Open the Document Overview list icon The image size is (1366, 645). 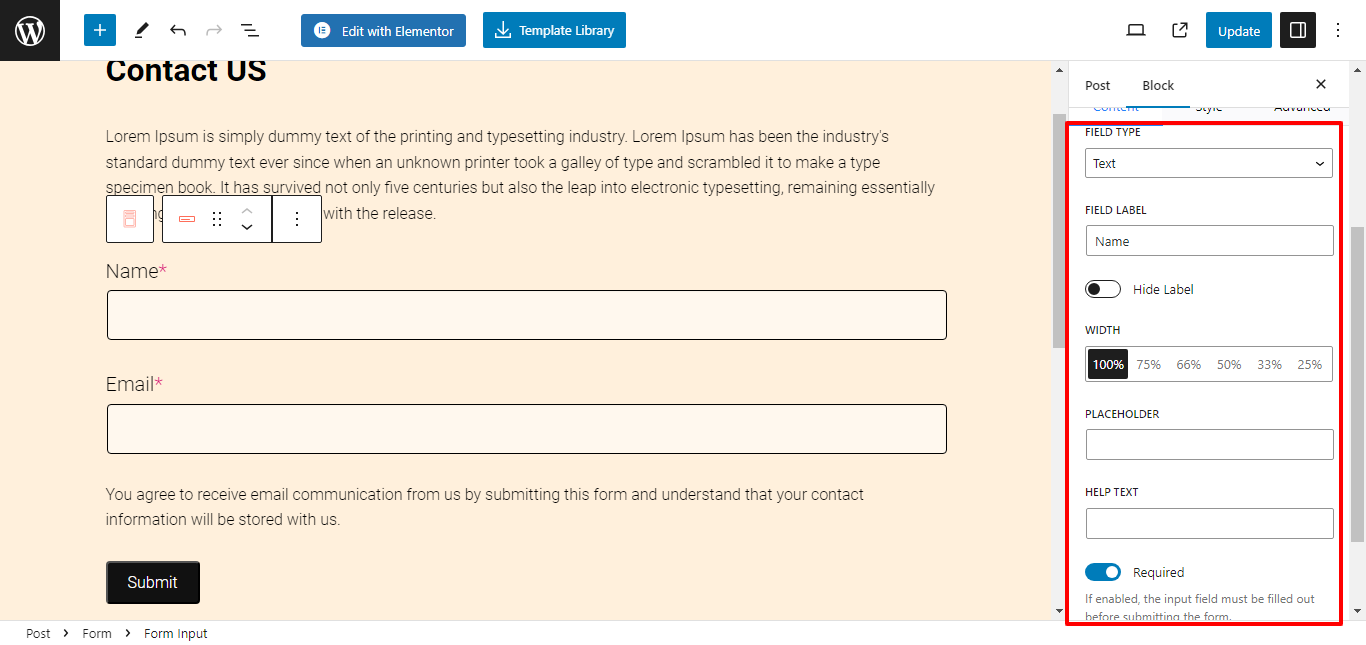250,30
